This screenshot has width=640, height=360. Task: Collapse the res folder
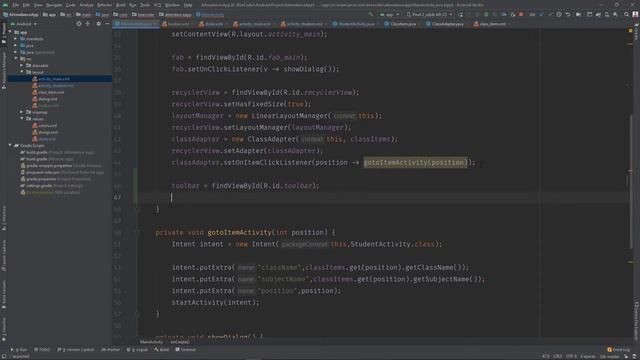click(x=16, y=59)
